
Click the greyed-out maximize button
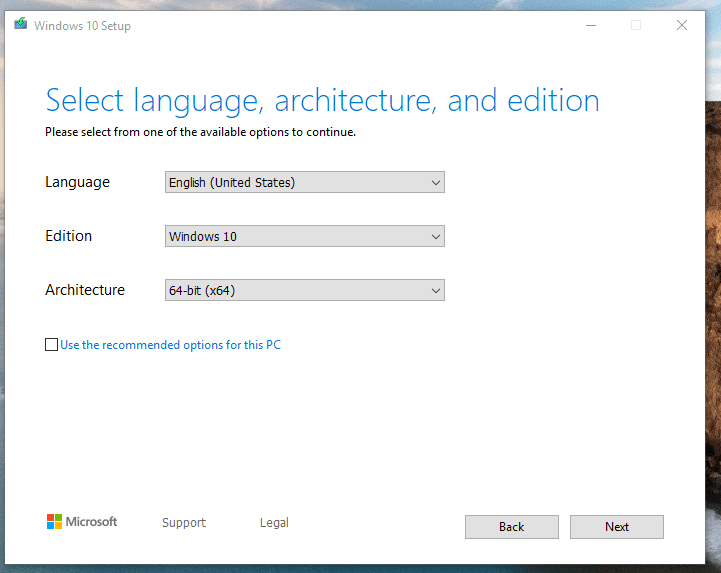coord(635,25)
